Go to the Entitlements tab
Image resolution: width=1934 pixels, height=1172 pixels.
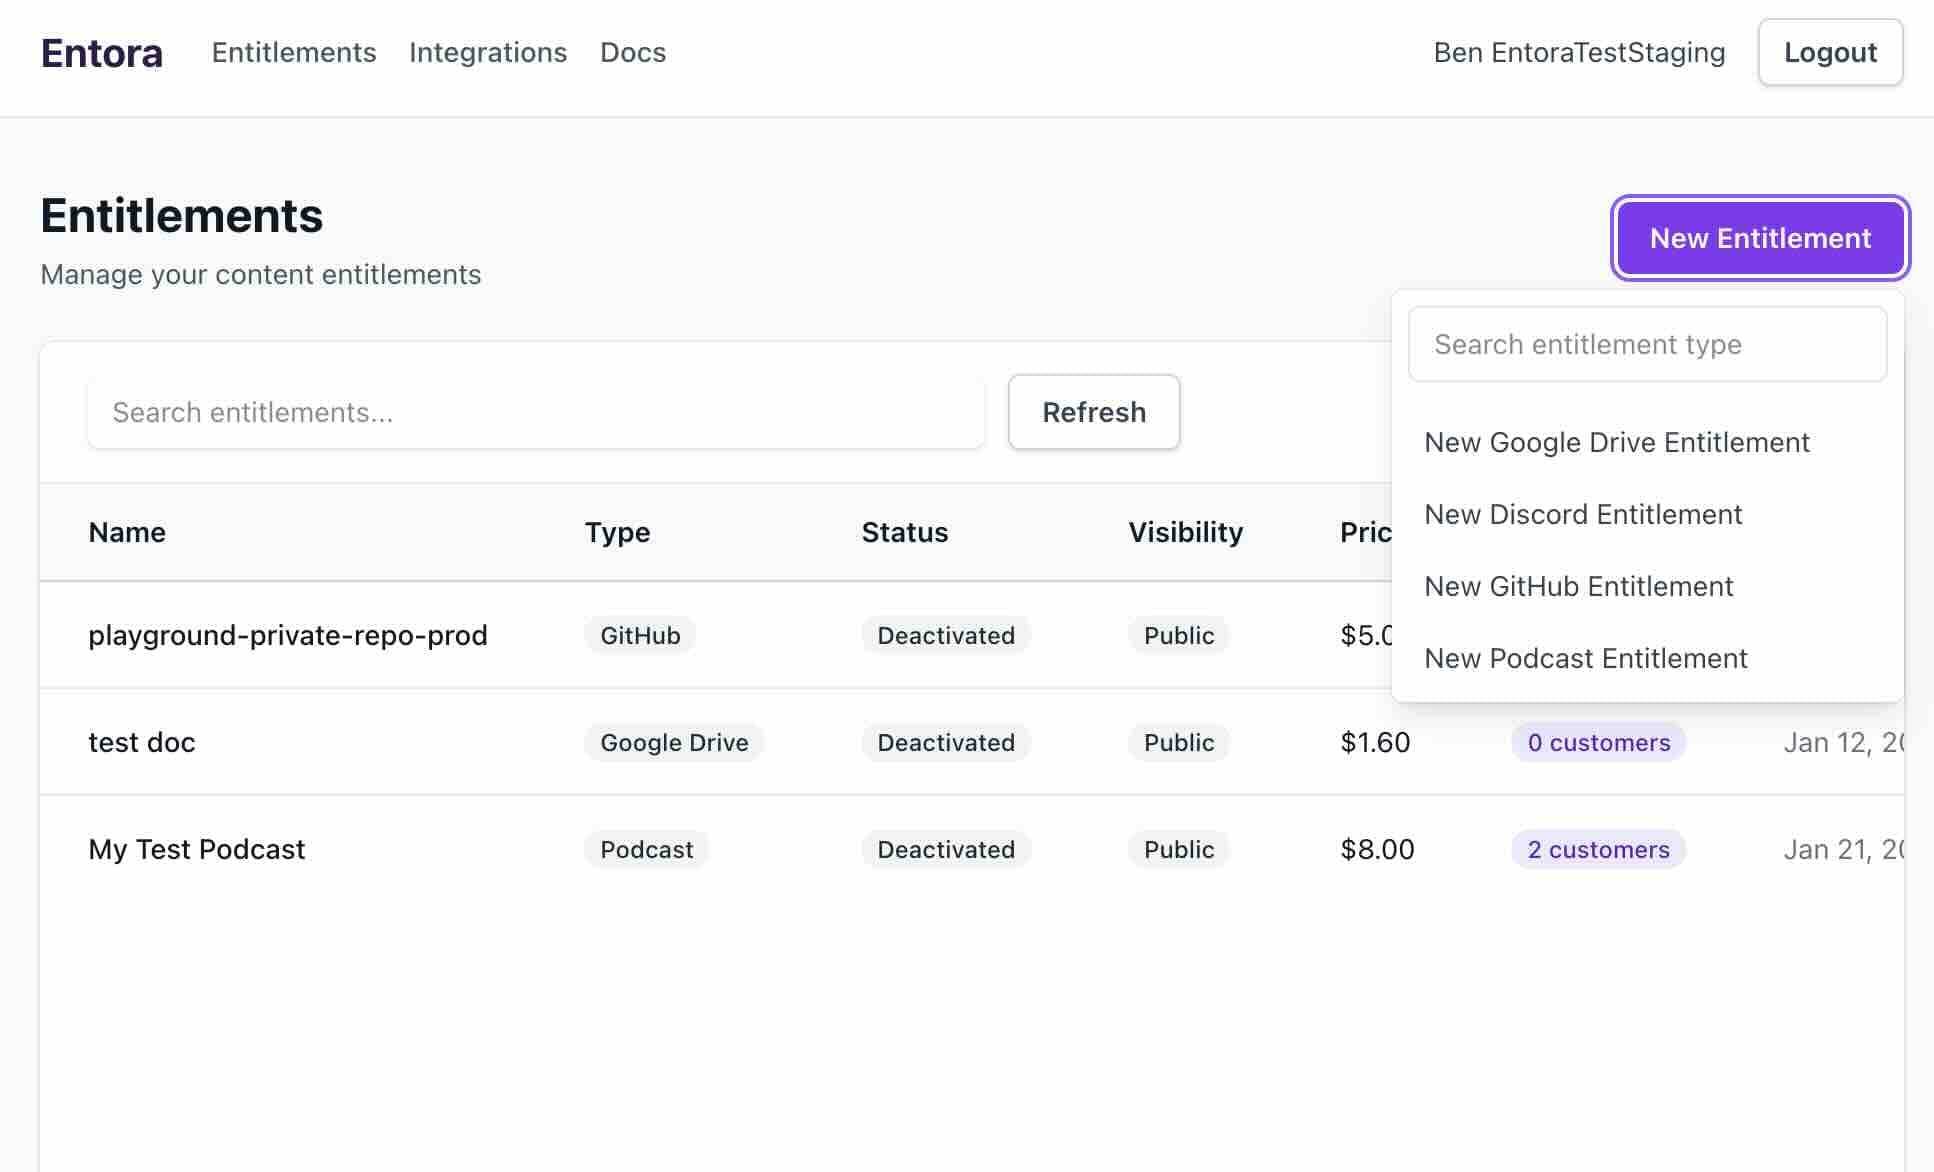(x=294, y=52)
